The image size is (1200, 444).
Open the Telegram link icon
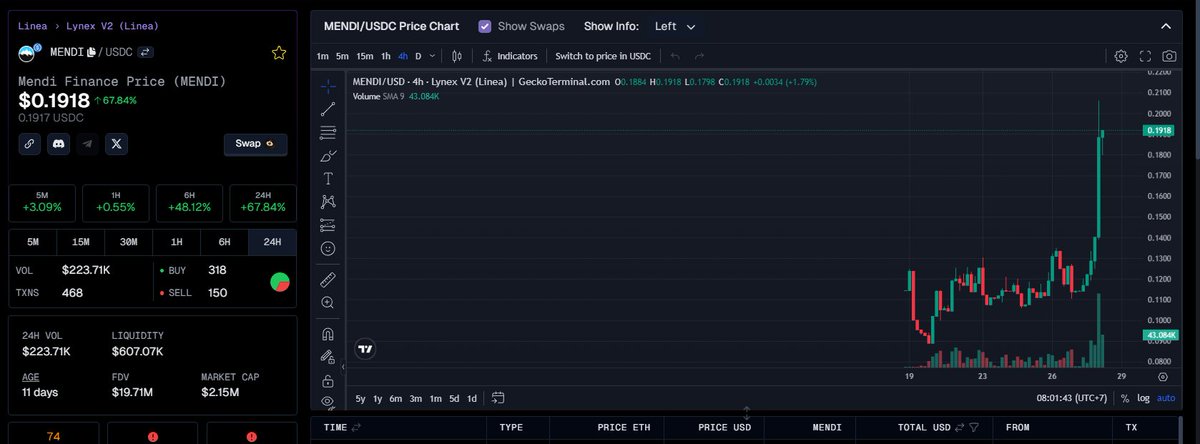pos(88,144)
